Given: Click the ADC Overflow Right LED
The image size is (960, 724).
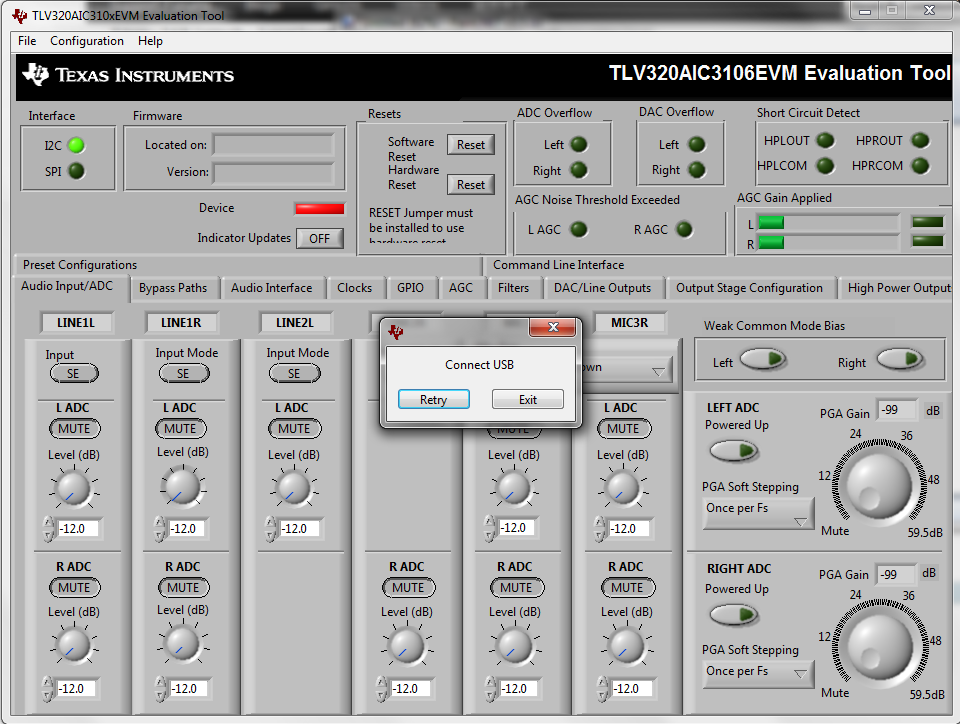Looking at the screenshot, I should (x=579, y=170).
